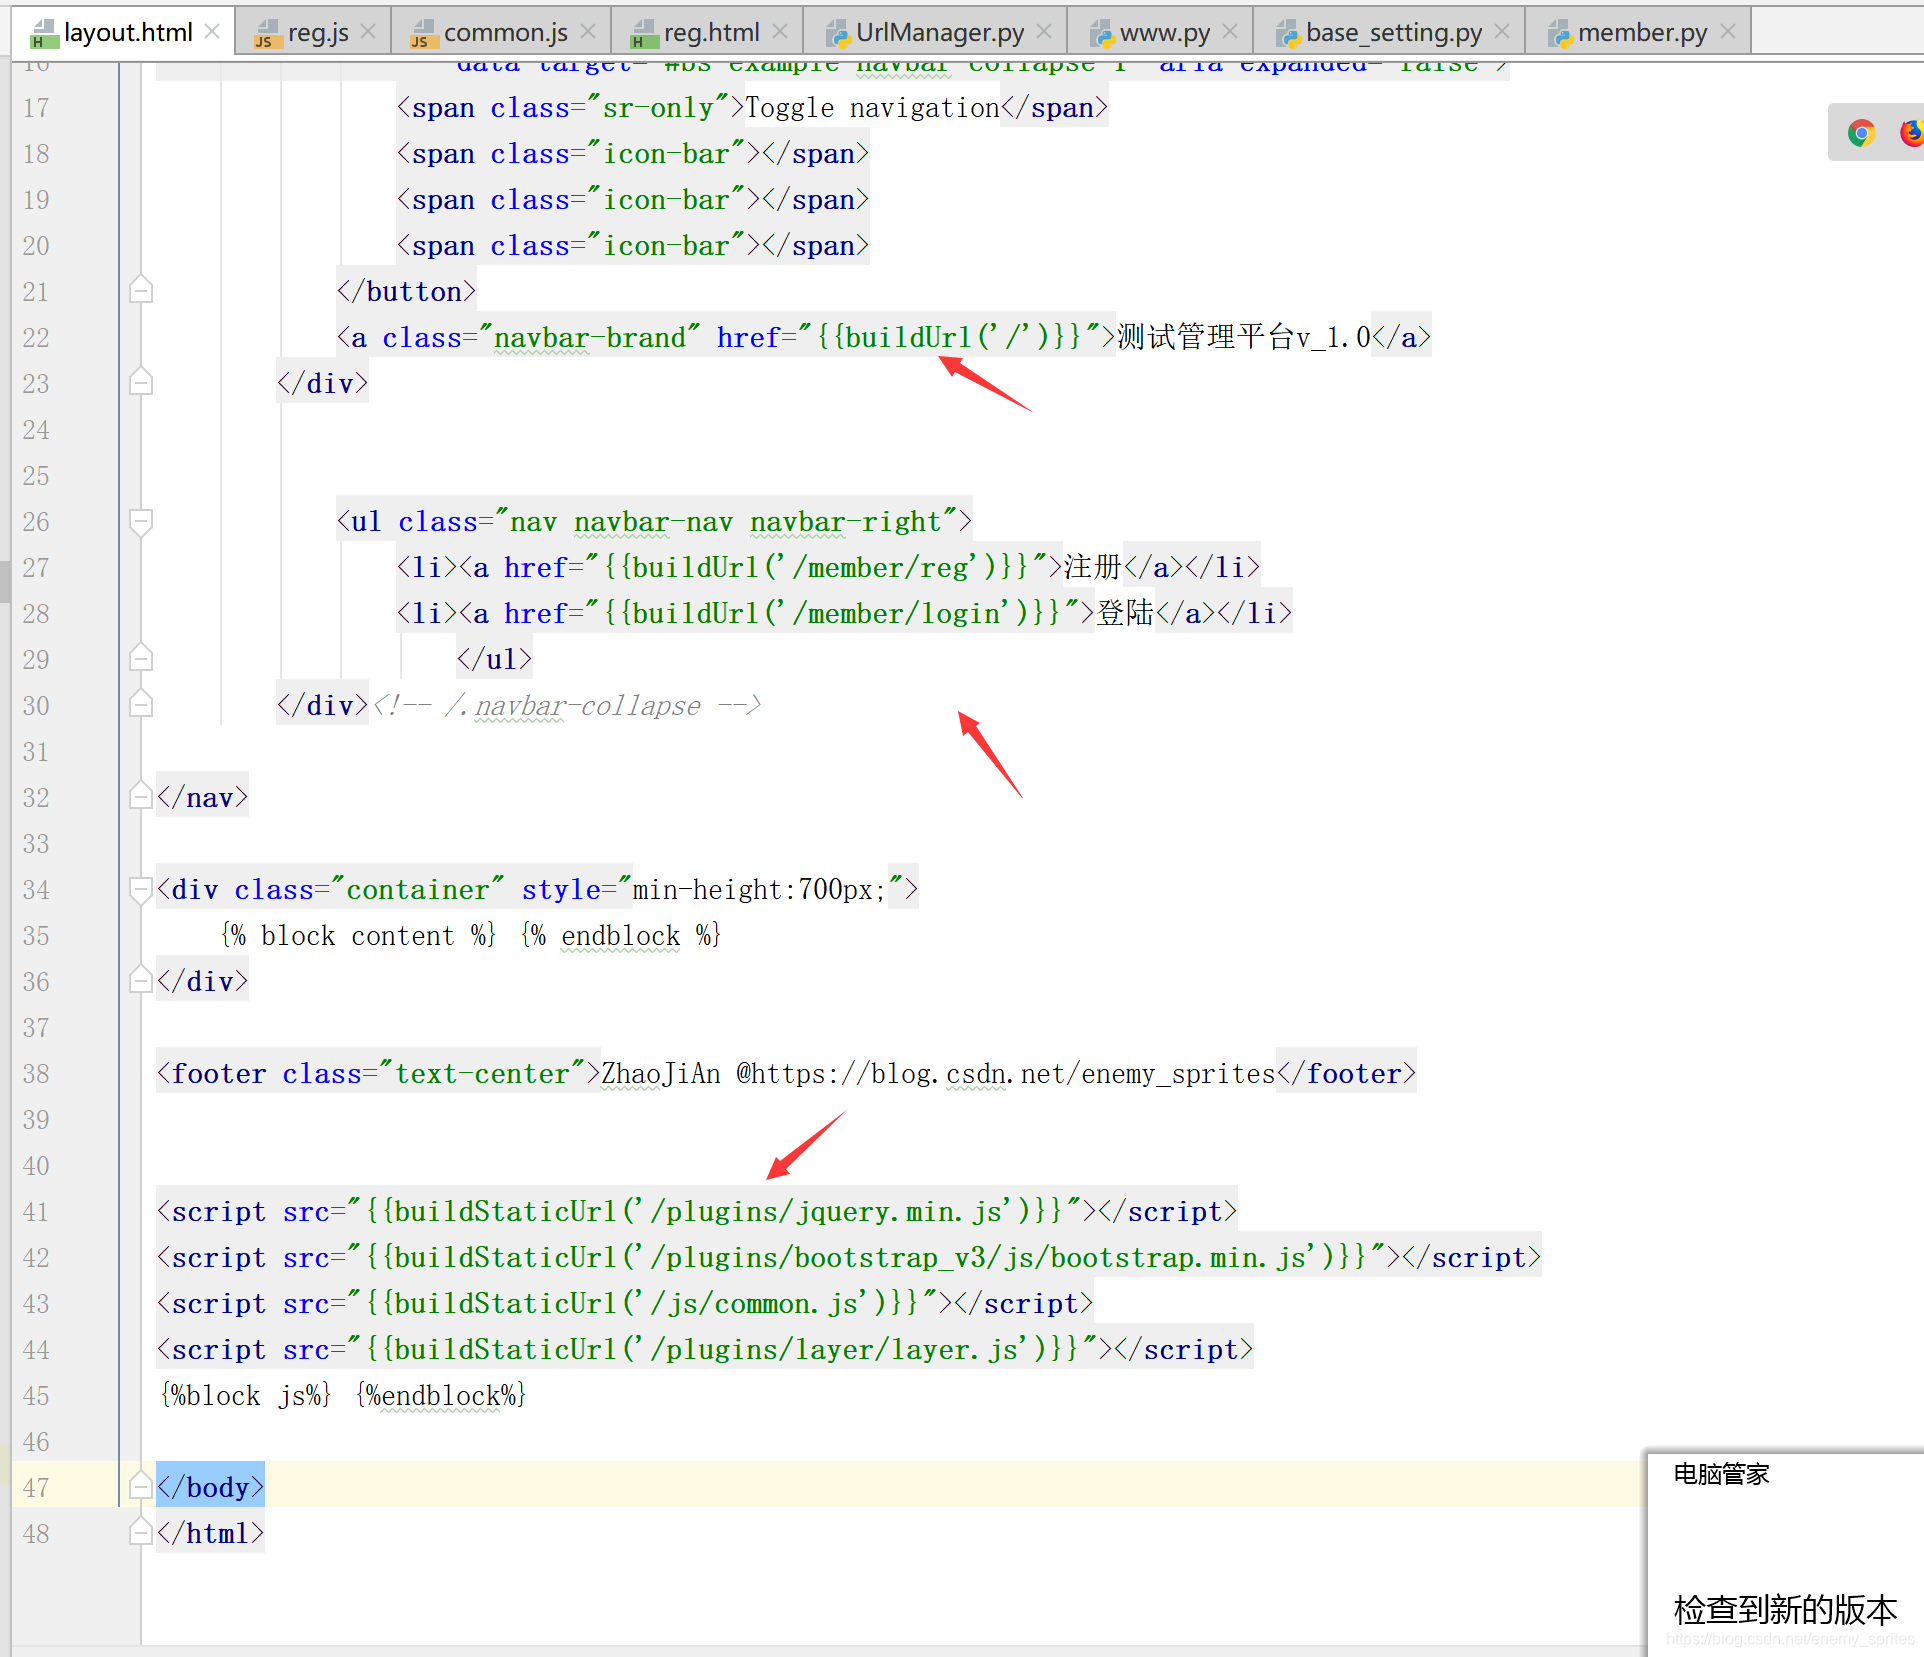The image size is (1924, 1657).
Task: Toggle fold marker at closing body line 47
Action: (x=141, y=1487)
